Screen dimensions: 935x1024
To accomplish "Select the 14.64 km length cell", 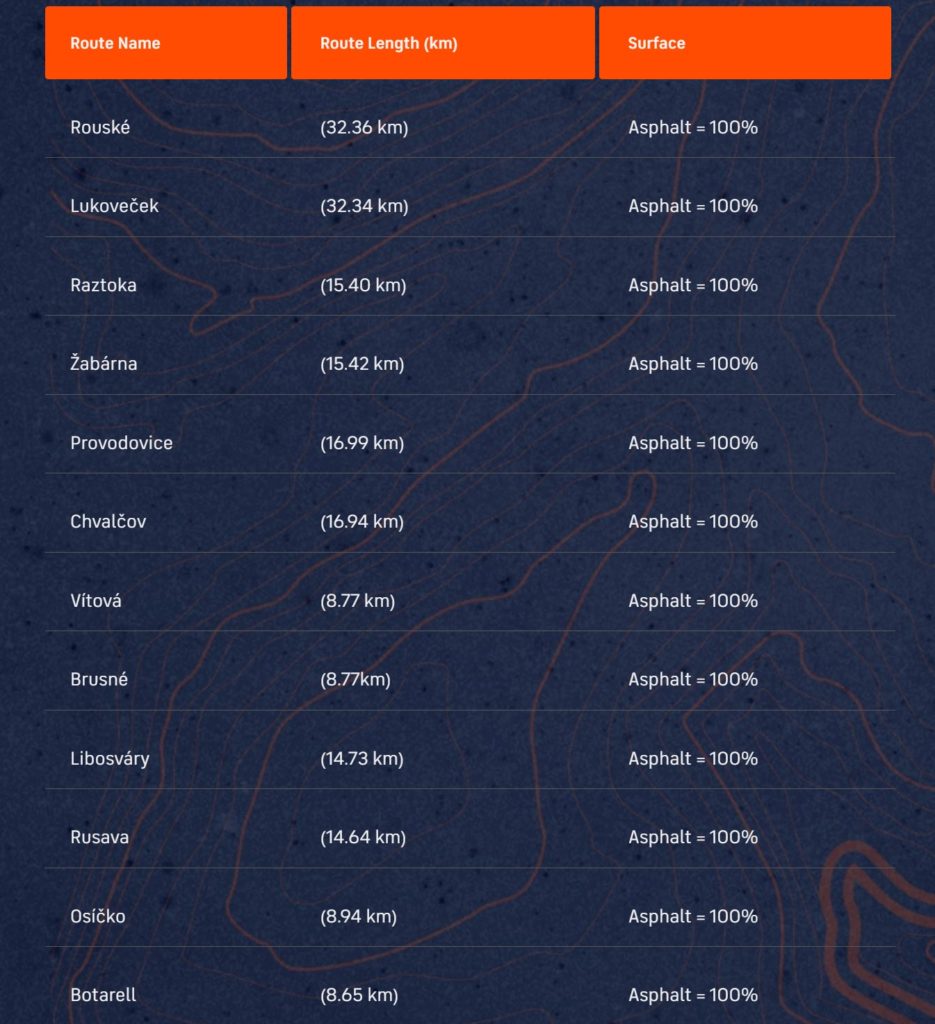I will pyautogui.click(x=363, y=837).
